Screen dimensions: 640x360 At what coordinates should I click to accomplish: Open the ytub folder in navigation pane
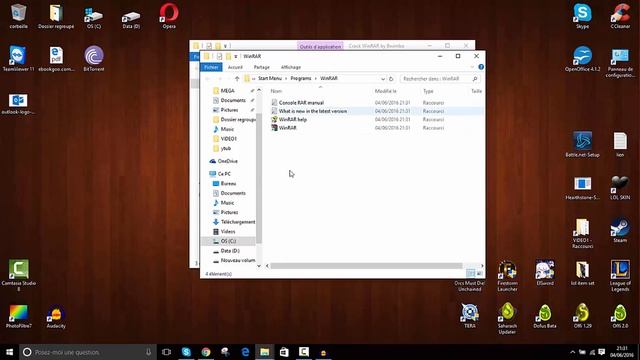tap(226, 149)
